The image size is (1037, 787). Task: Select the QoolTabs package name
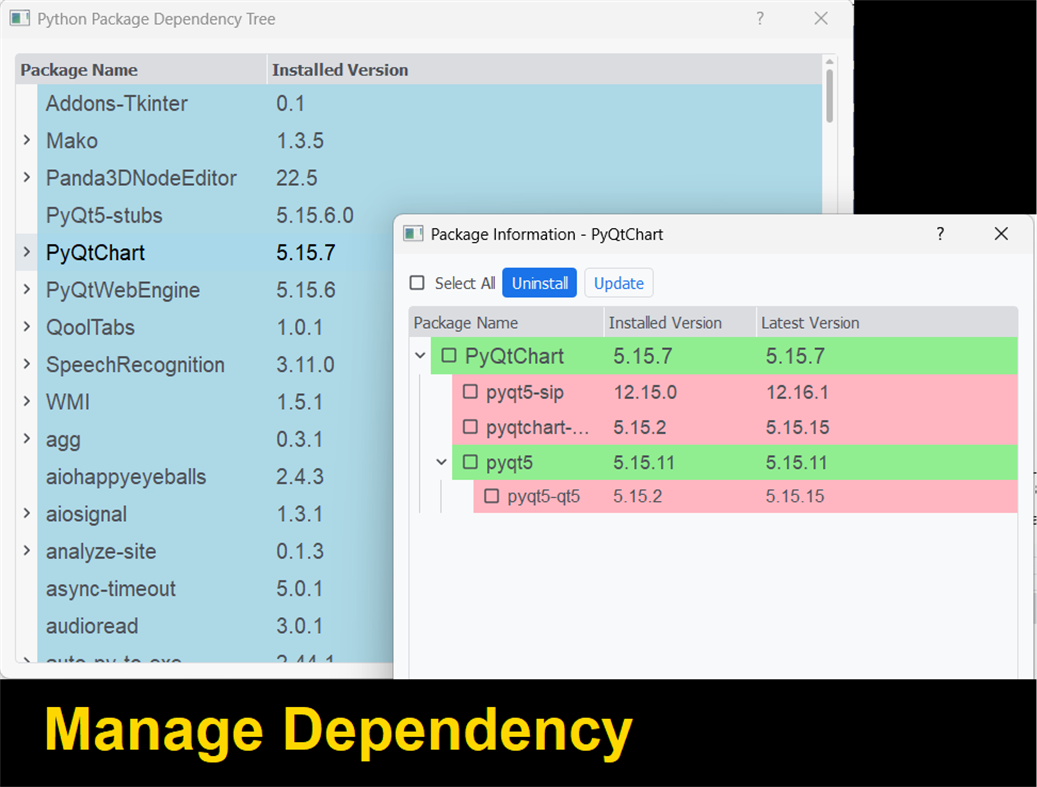click(90, 327)
